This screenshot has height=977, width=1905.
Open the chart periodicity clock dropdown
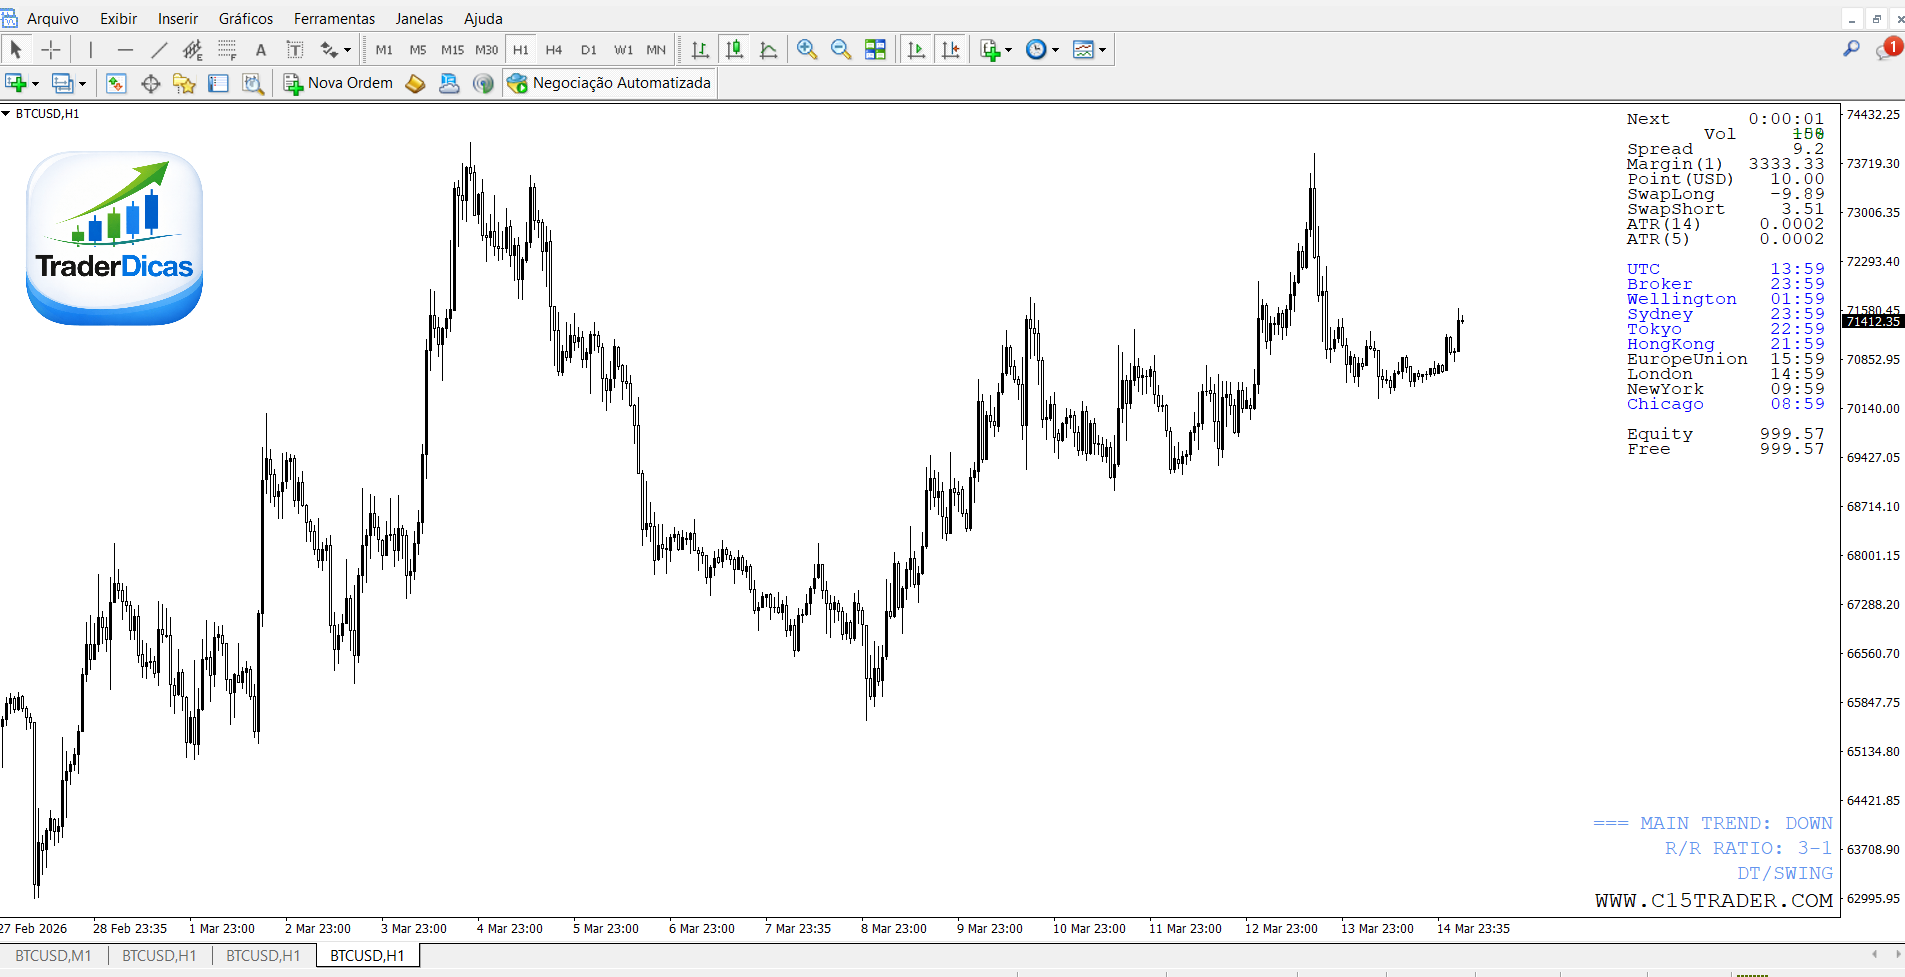click(1055, 50)
